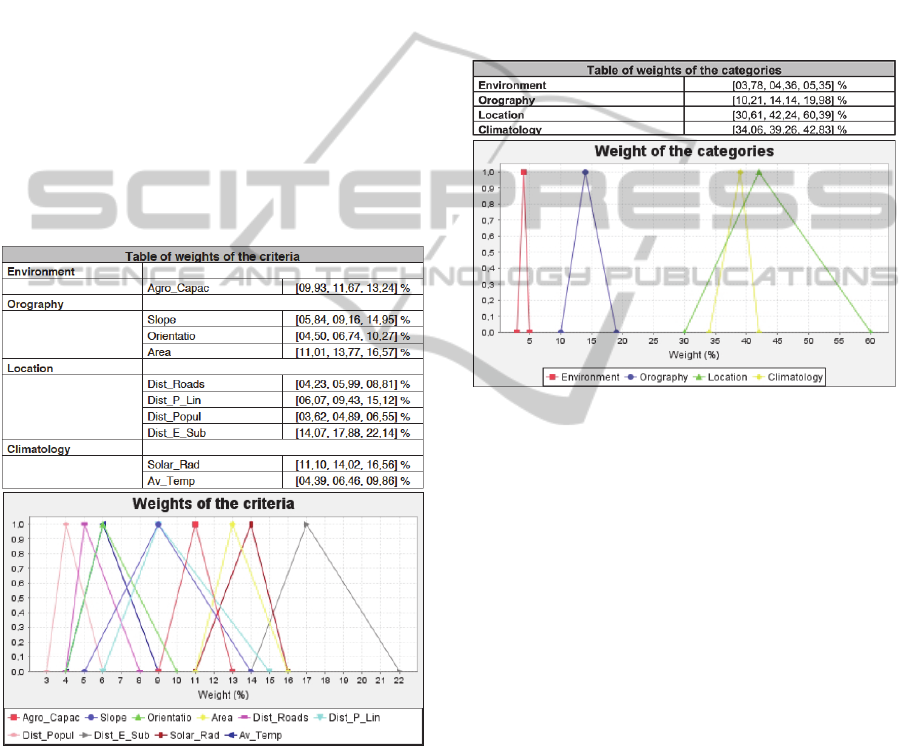Click the Orography blue circle legend marker
The image size is (915, 747).
(x=632, y=377)
